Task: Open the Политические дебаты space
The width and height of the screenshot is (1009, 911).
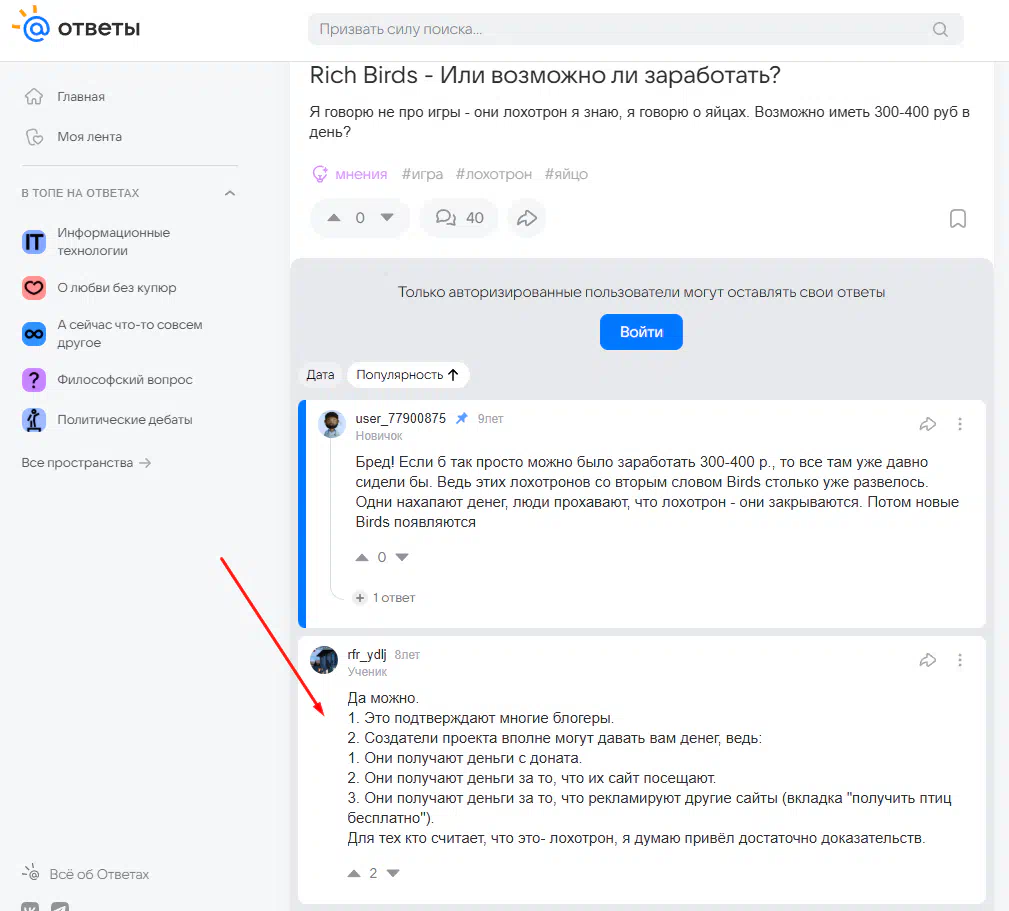Action: coord(107,419)
